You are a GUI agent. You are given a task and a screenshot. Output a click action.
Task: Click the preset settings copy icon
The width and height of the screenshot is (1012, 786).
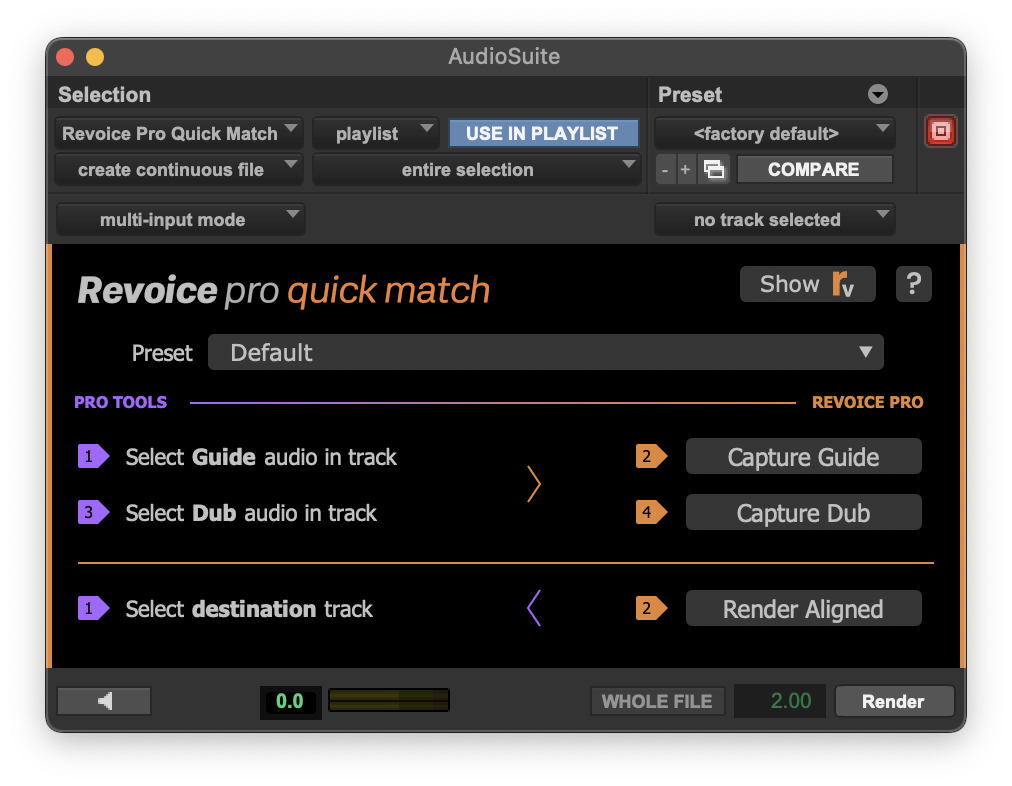(x=713, y=170)
